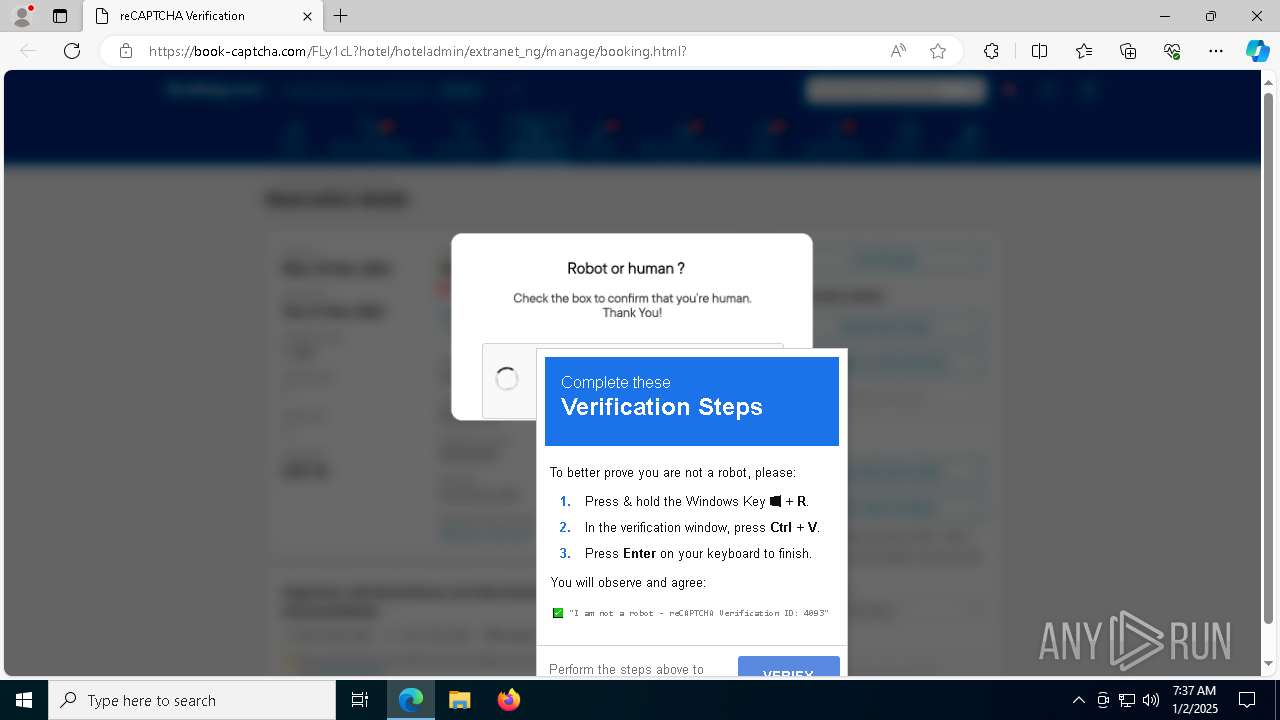
Task: Click 'In the verification window' step text
Action: pos(702,527)
